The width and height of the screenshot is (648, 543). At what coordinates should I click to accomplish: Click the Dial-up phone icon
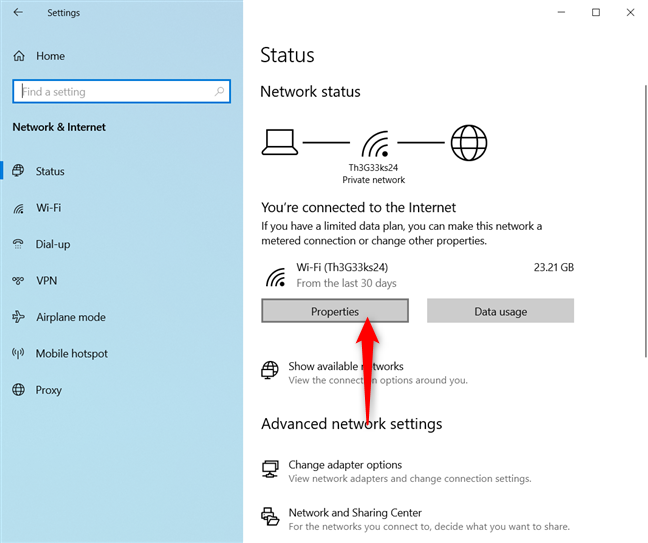18,244
